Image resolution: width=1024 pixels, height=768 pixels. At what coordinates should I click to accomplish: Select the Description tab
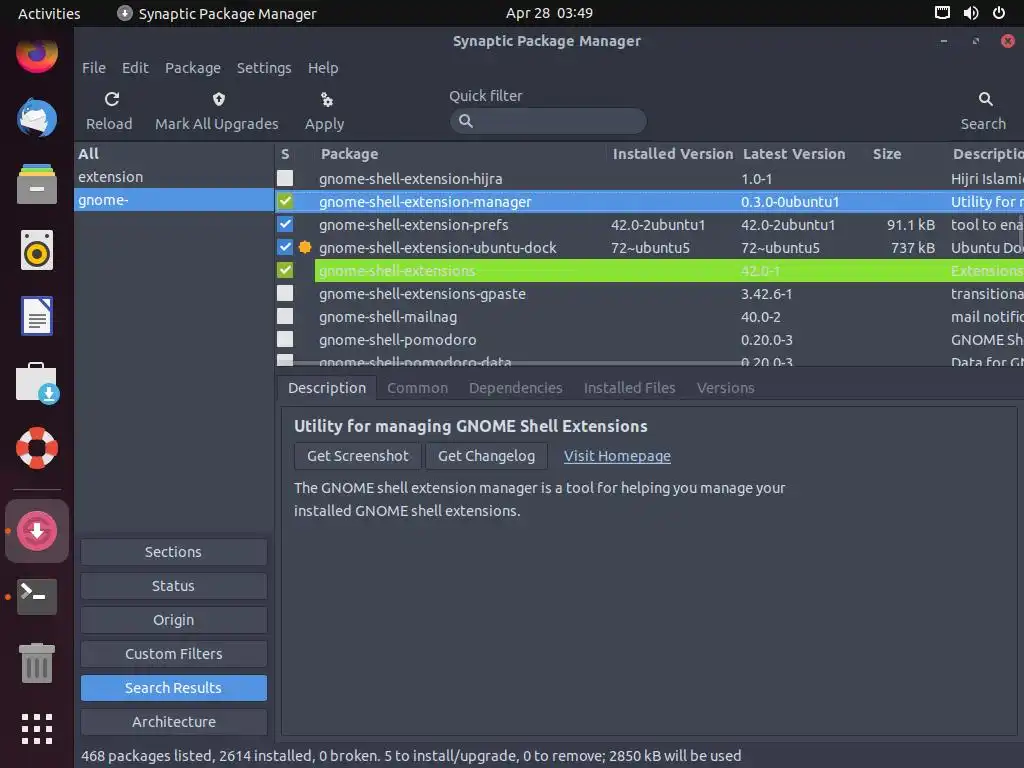(327, 388)
